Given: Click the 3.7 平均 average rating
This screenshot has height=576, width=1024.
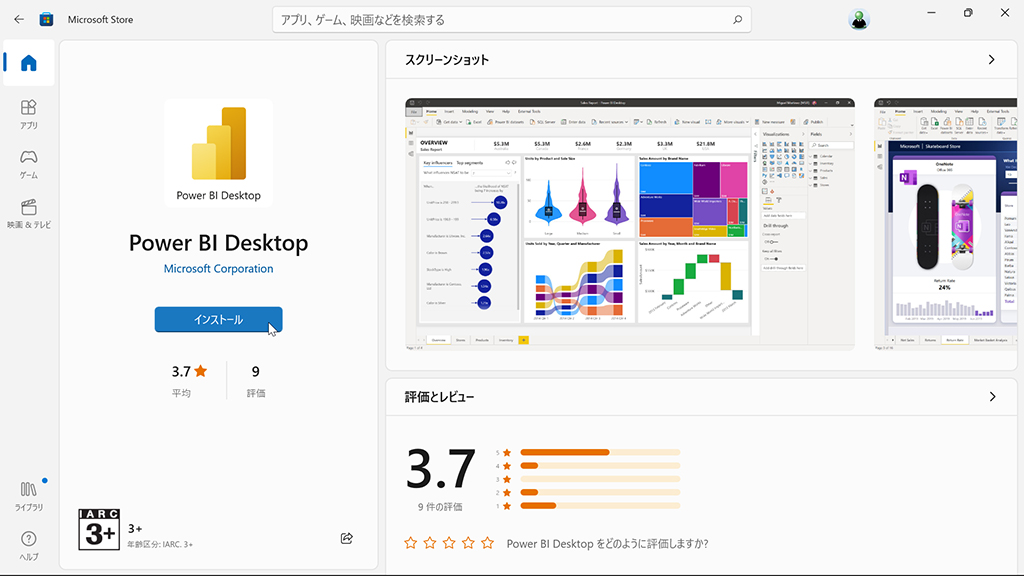Looking at the screenshot, I should tap(189, 381).
